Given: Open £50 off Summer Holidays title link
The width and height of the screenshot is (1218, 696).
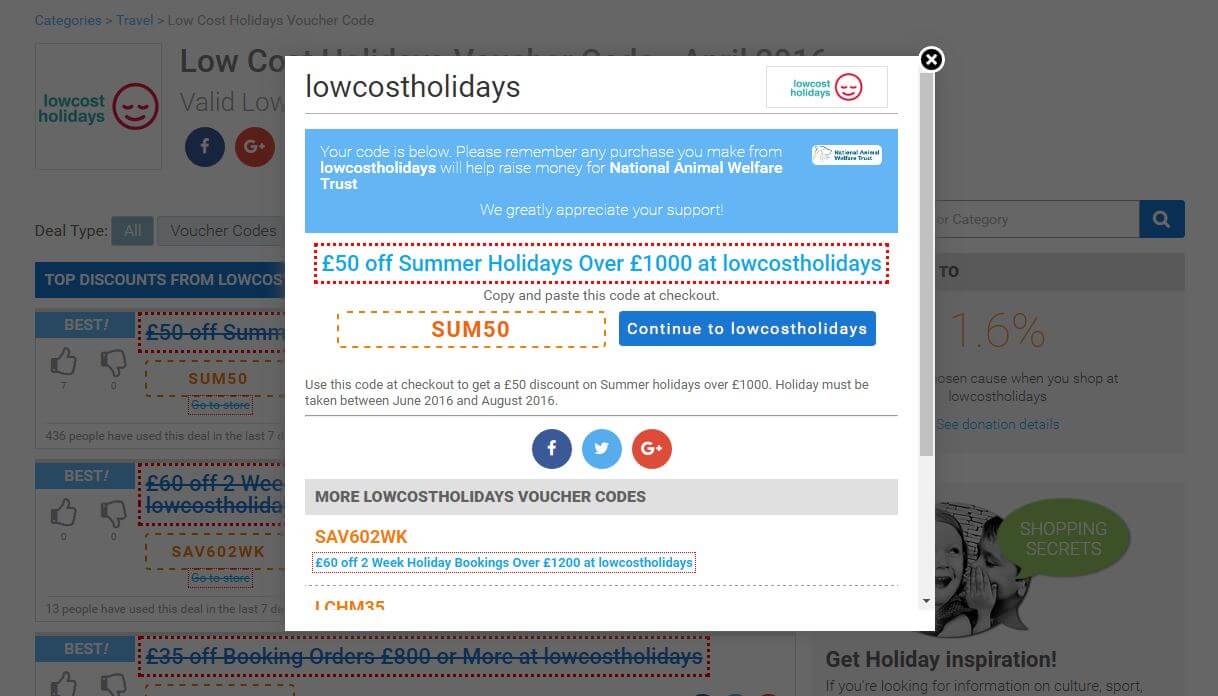Looking at the screenshot, I should pyautogui.click(x=601, y=263).
